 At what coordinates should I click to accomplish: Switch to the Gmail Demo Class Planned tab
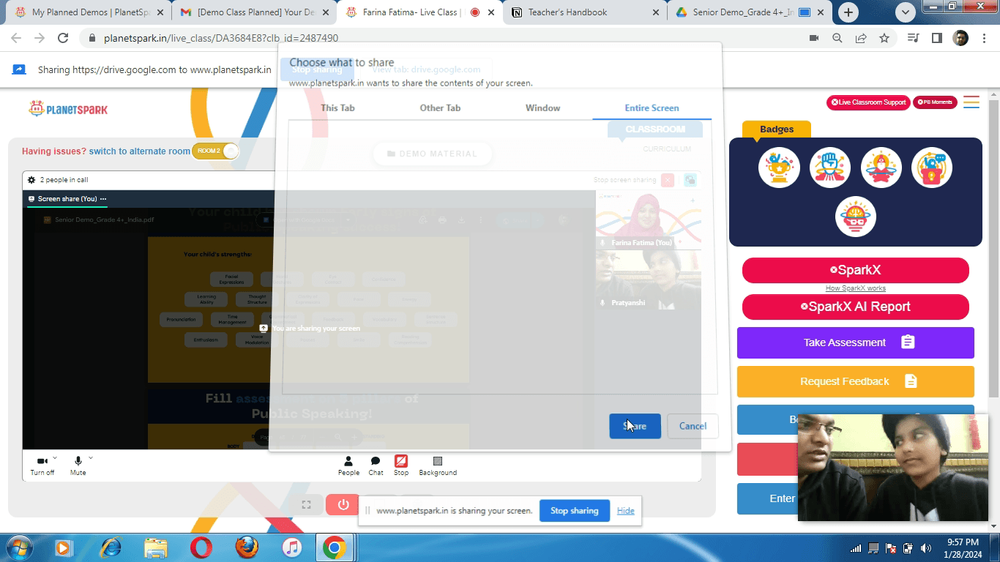click(x=255, y=12)
